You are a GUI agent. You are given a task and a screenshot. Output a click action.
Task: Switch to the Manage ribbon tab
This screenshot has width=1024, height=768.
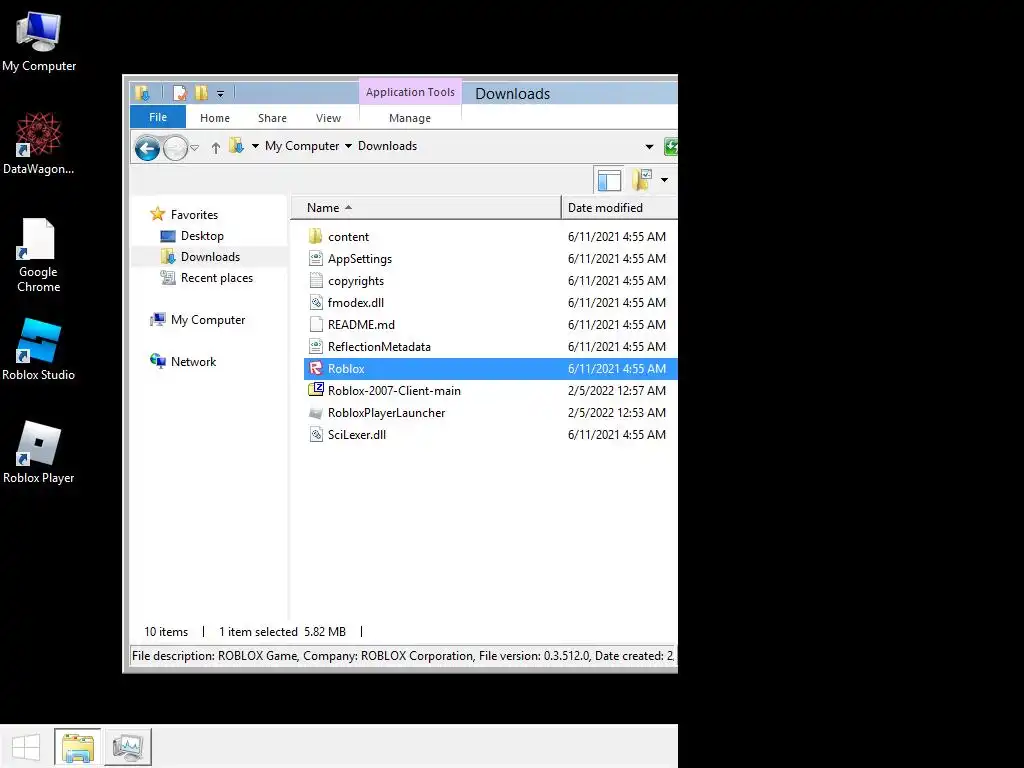coord(410,118)
